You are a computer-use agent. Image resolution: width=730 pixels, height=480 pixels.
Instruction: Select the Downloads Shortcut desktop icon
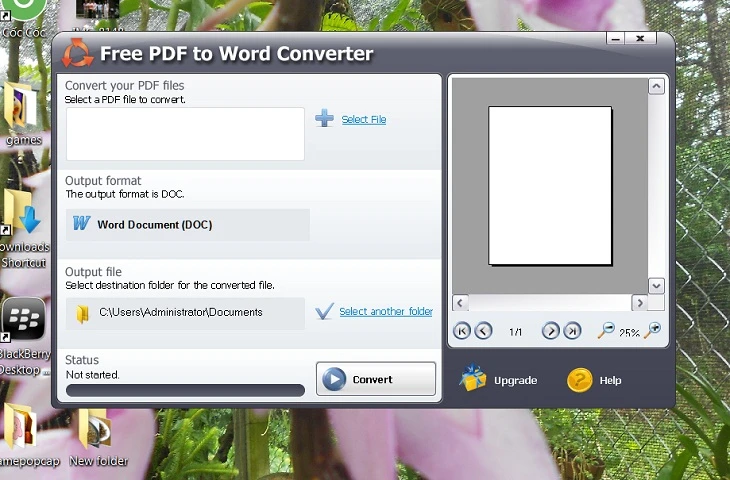click(24, 228)
